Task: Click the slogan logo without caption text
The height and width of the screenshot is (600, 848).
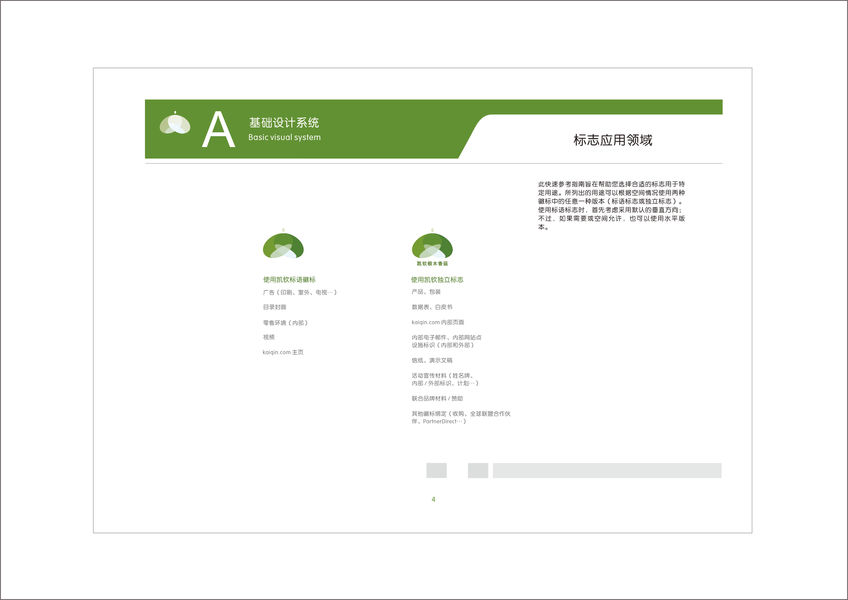Action: click(x=283, y=245)
